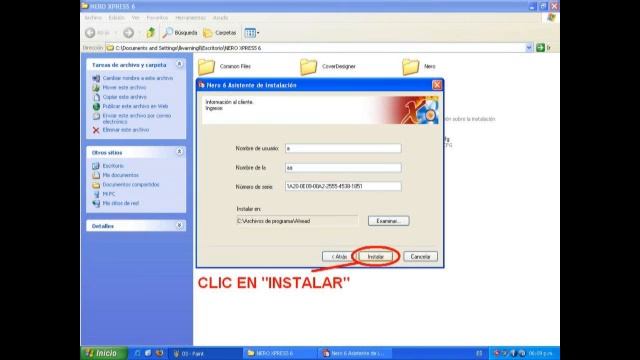Click the Cancelar button in the Nero wizard
Viewport: 640px width, 360px height.
(x=420, y=256)
